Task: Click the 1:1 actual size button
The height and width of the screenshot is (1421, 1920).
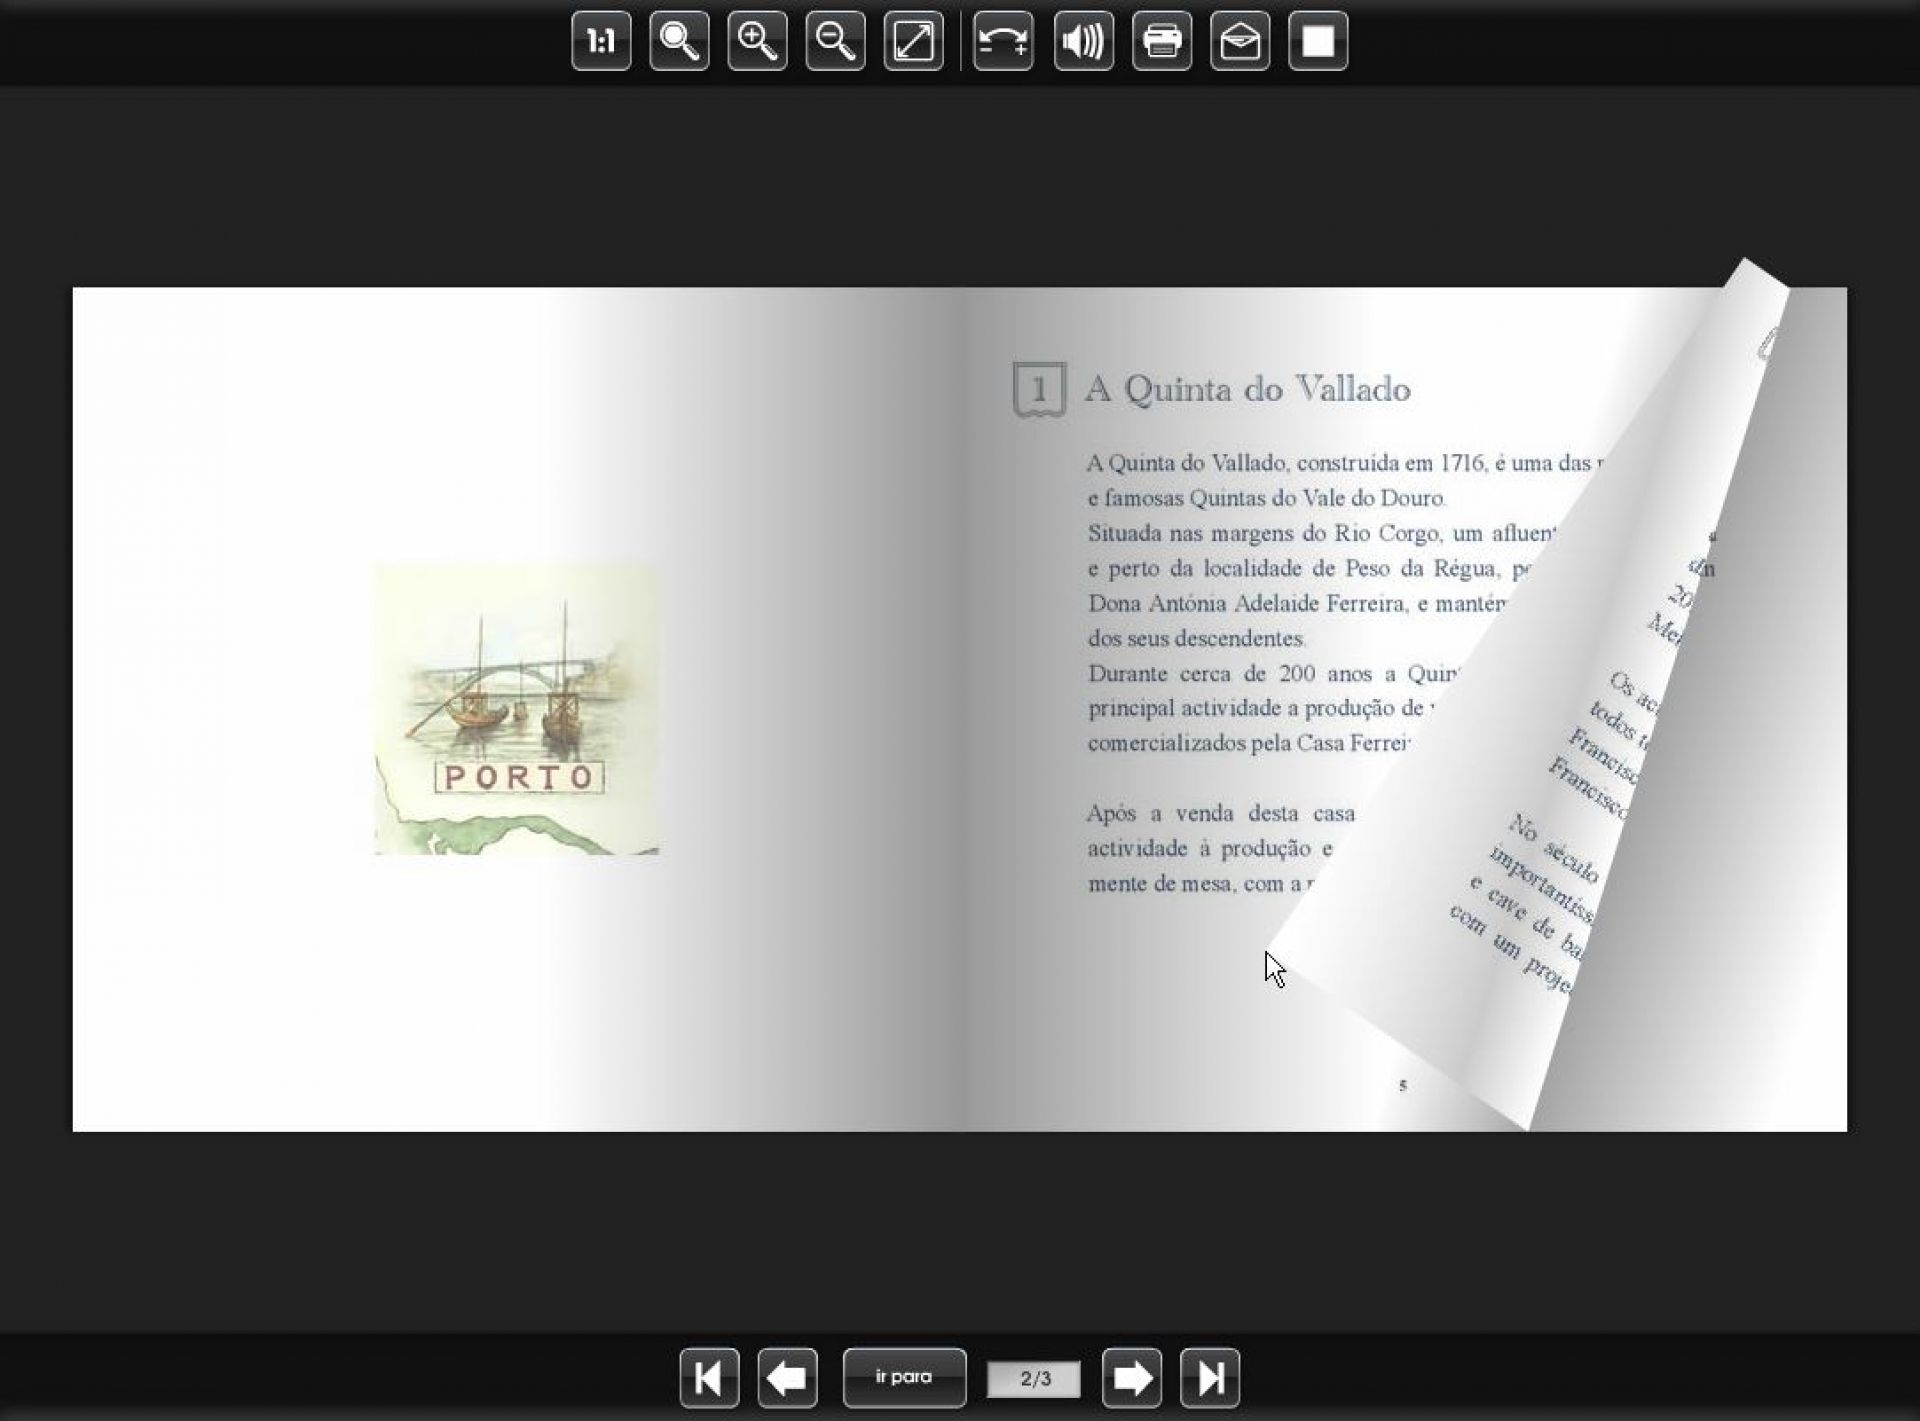Action: pos(601,41)
